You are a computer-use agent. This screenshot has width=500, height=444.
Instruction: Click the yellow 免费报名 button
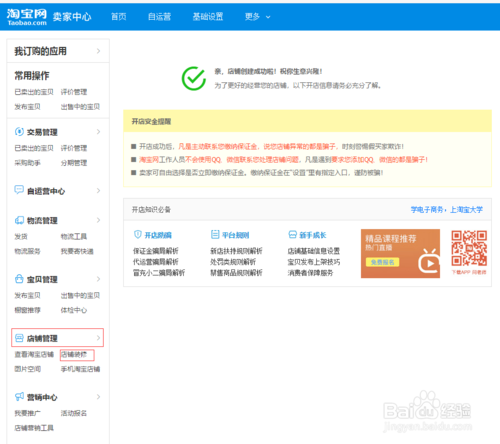[382, 262]
